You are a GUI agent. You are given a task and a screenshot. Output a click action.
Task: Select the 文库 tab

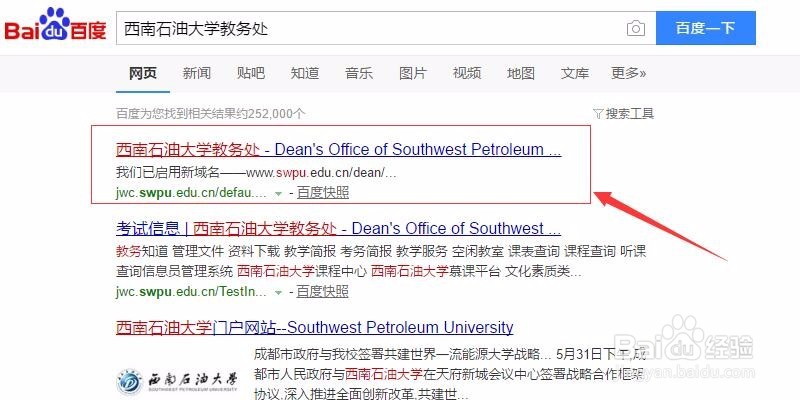click(574, 73)
